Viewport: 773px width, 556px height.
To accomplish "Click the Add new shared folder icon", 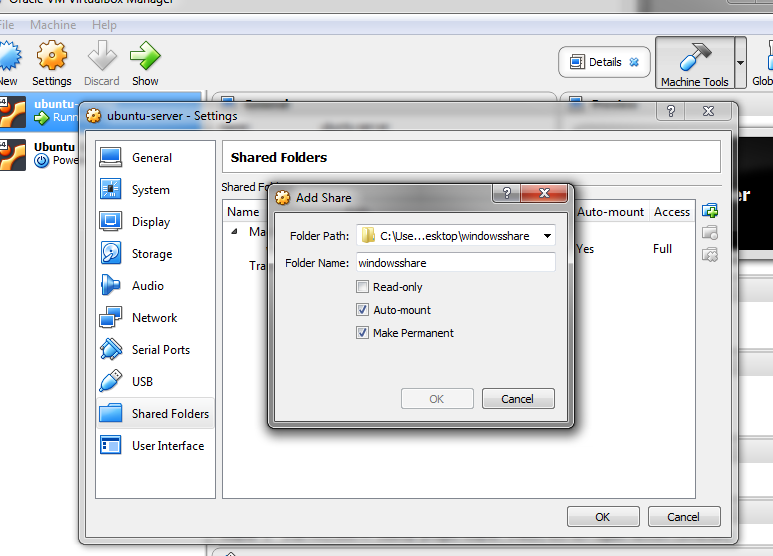I will pyautogui.click(x=710, y=211).
